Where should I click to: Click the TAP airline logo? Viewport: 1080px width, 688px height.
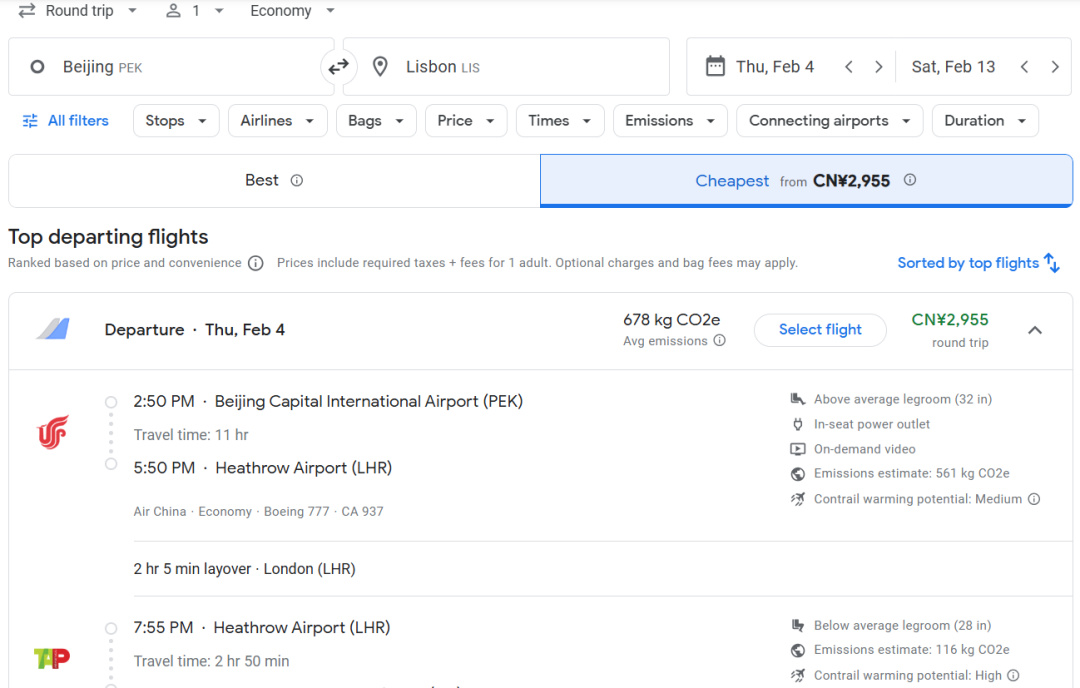click(52, 658)
